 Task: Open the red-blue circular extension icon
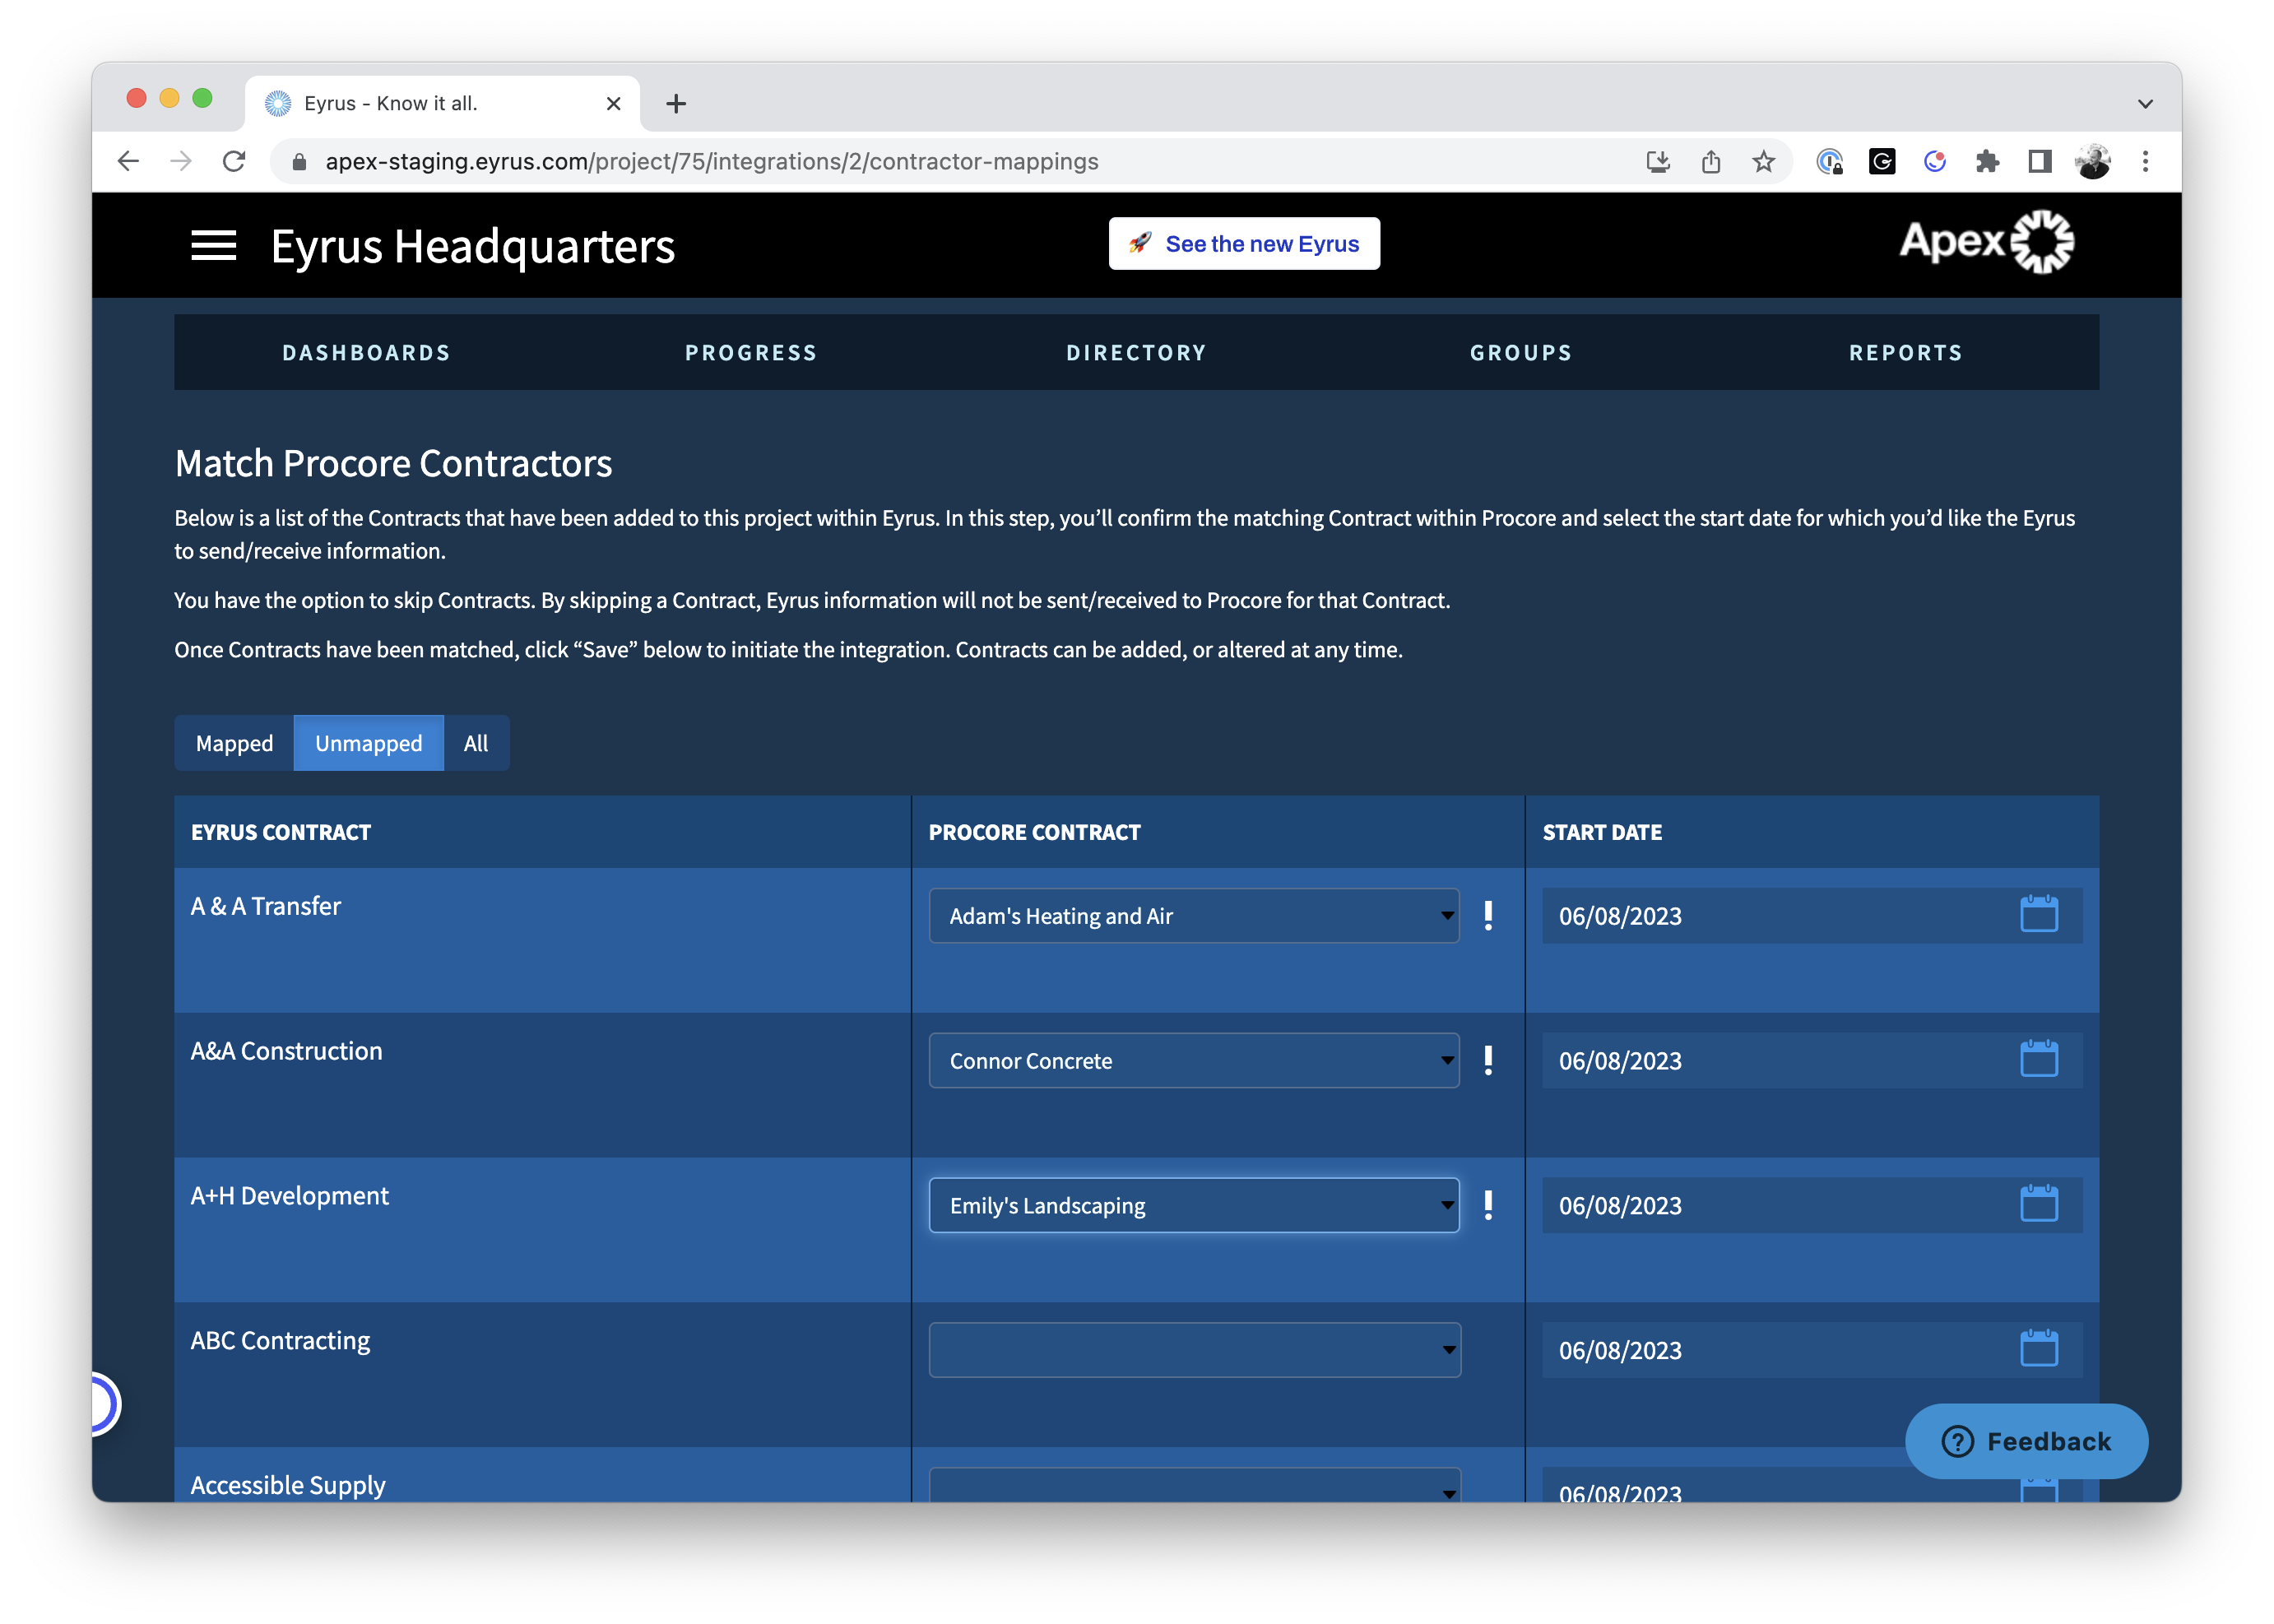pyautogui.click(x=1935, y=161)
